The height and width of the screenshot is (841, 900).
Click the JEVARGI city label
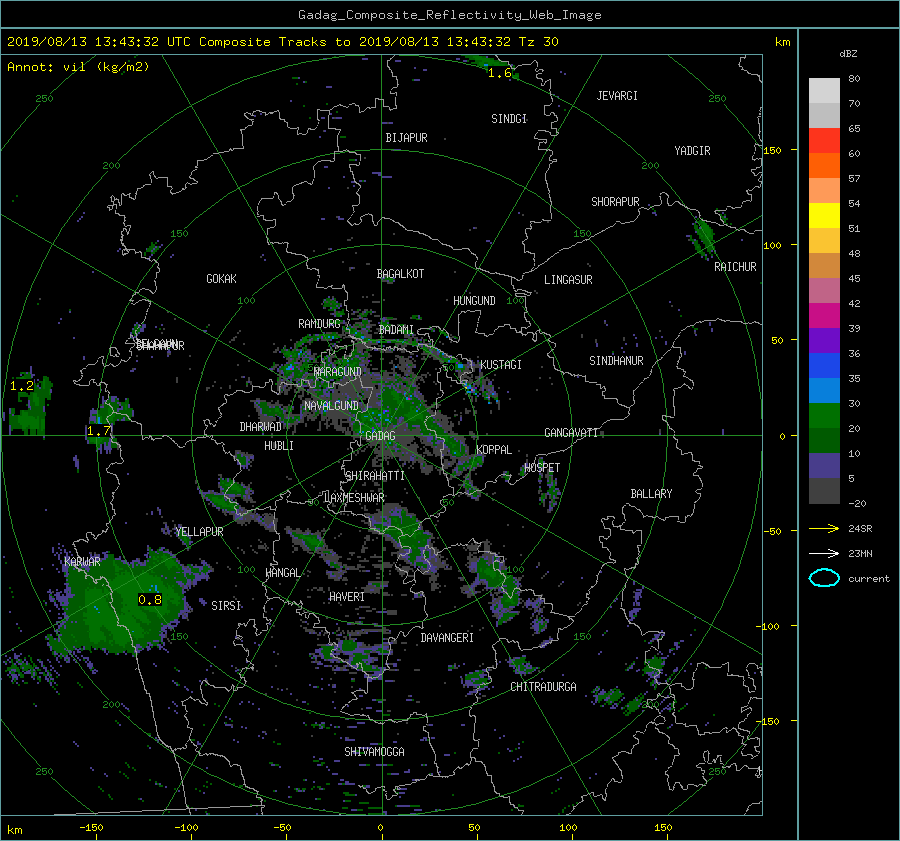pyautogui.click(x=617, y=96)
